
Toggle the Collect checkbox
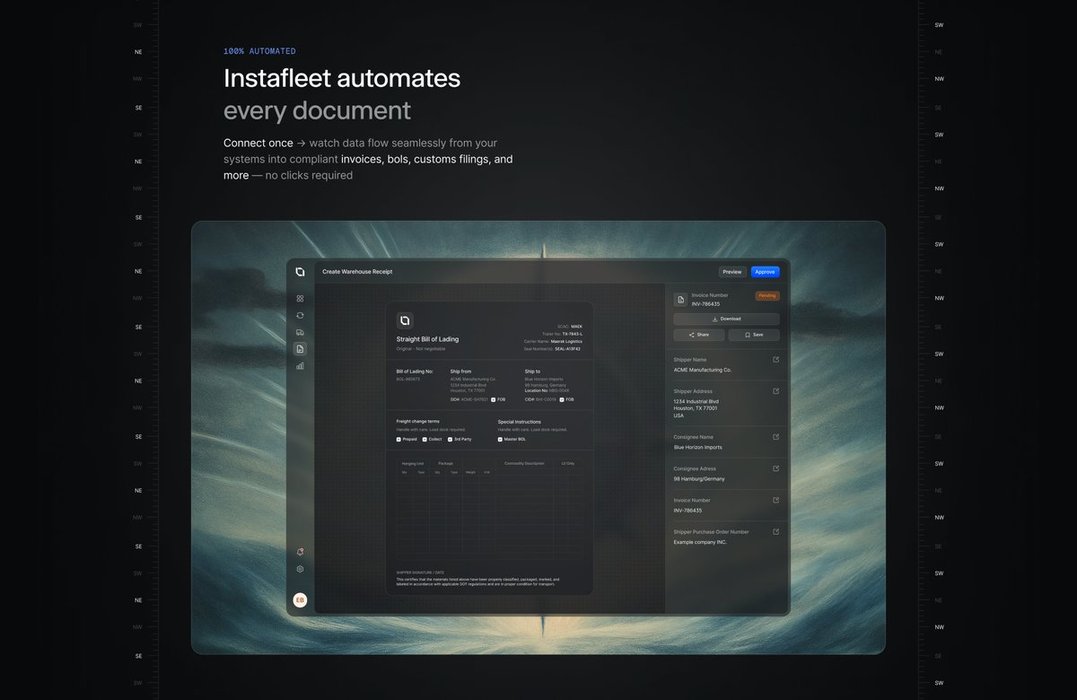point(425,439)
